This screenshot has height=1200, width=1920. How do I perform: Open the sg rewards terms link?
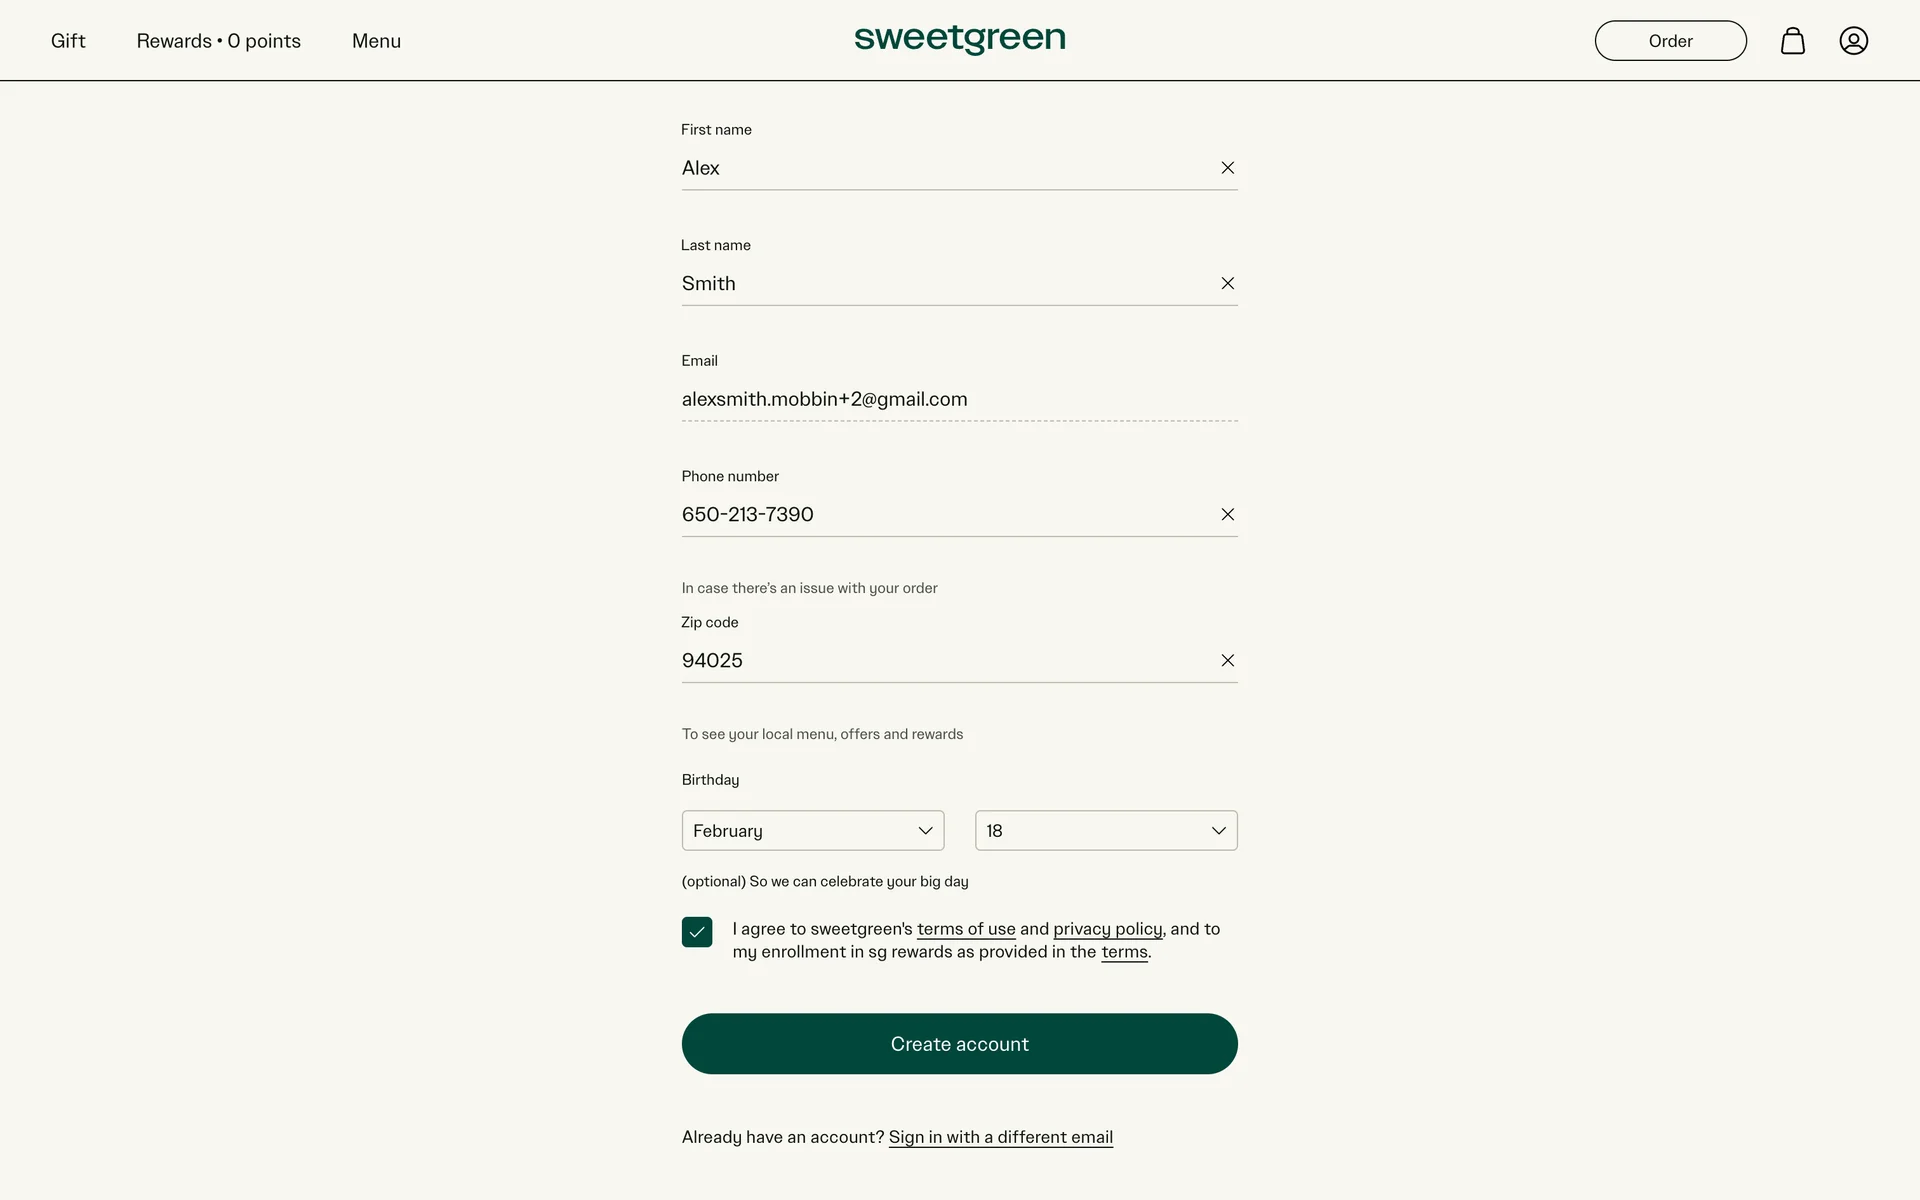tap(1124, 952)
